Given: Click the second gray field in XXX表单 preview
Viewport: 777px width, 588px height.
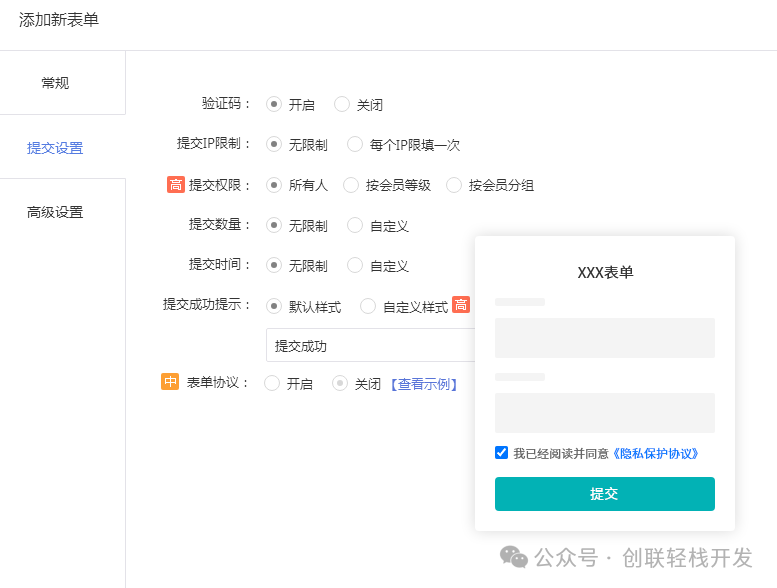Looking at the screenshot, I should pos(605,413).
